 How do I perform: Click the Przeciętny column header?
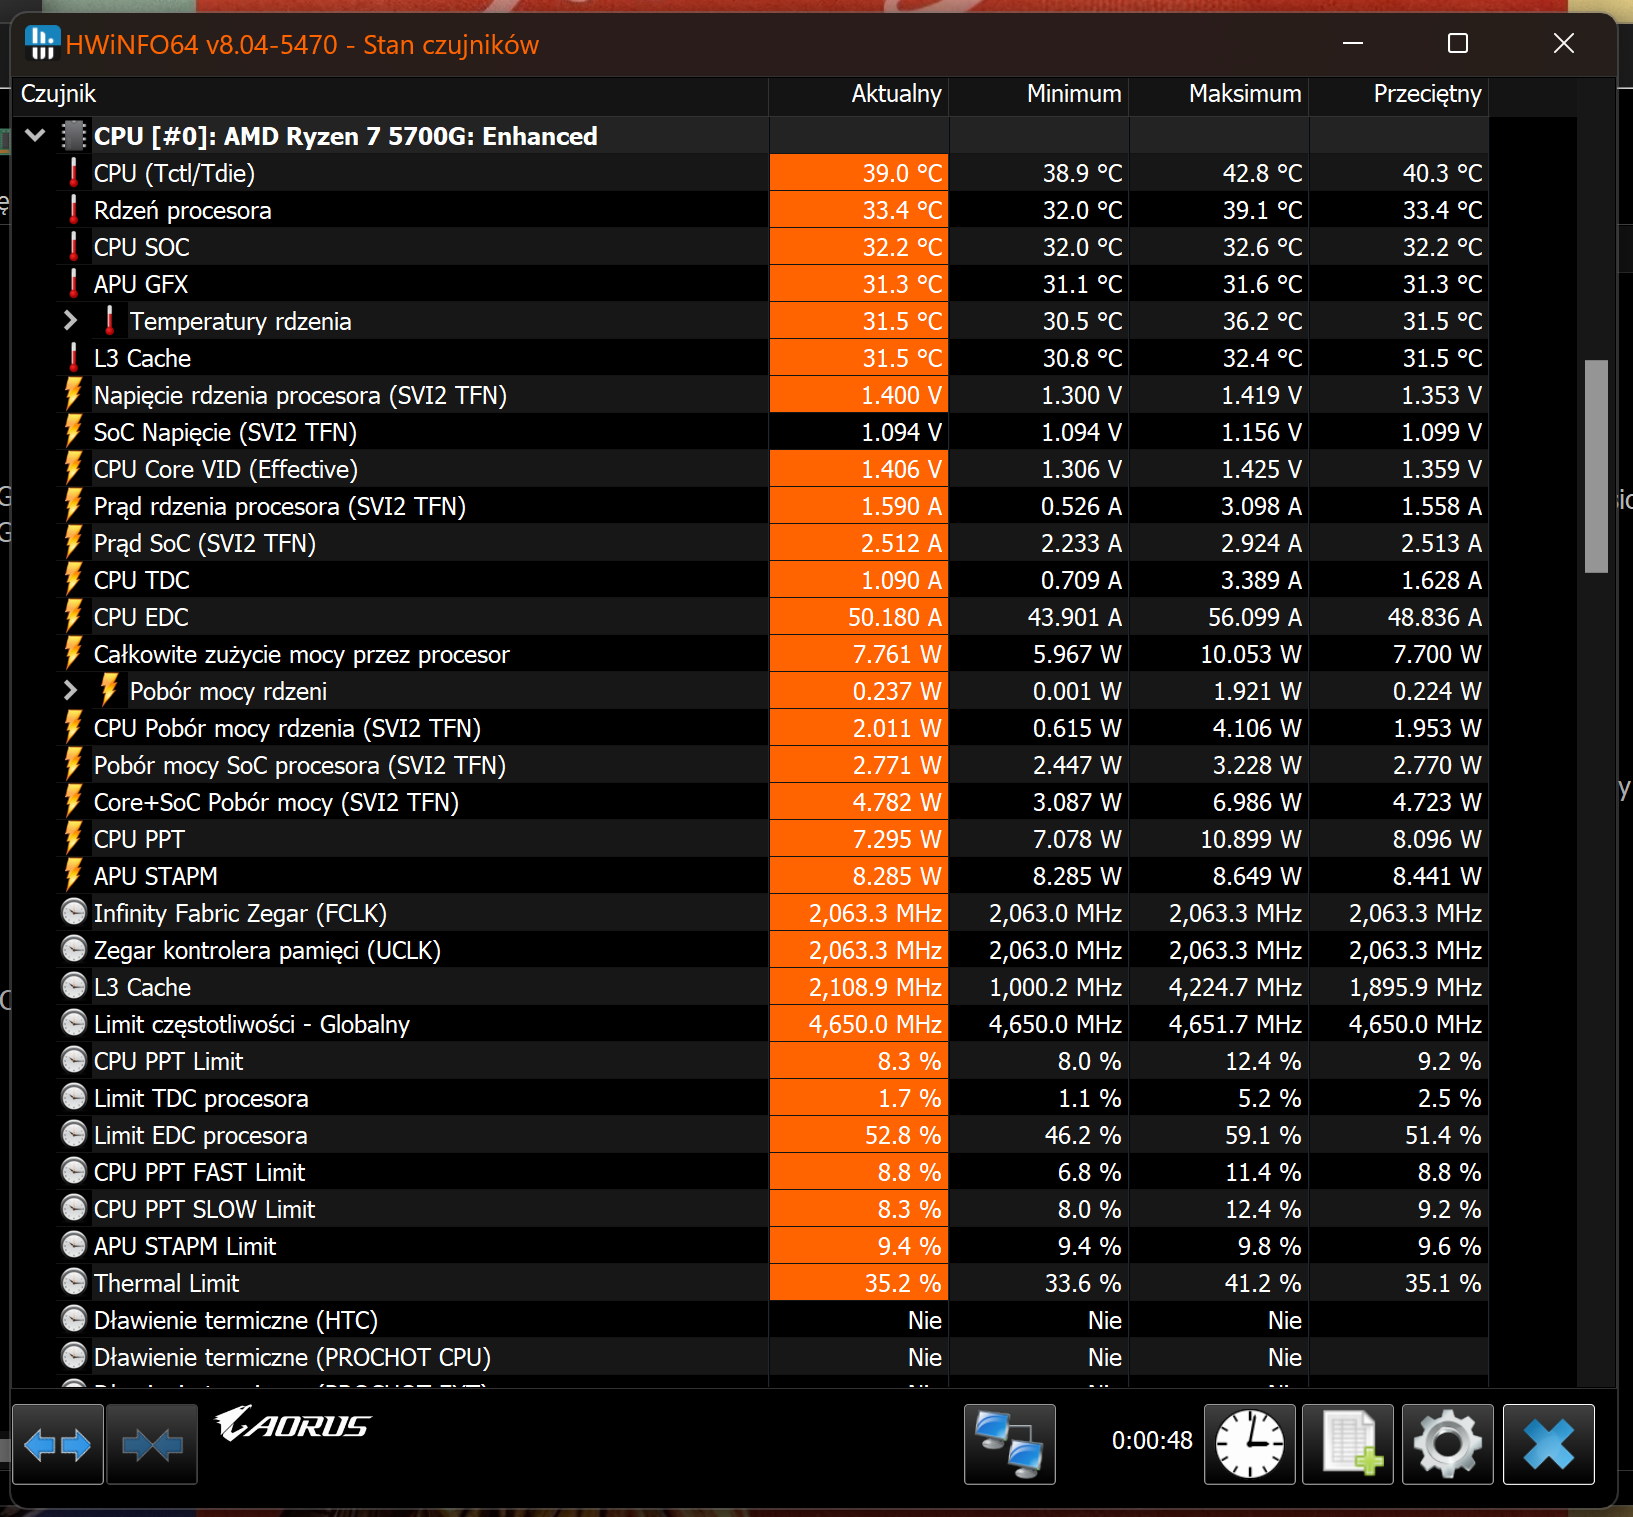click(1399, 95)
